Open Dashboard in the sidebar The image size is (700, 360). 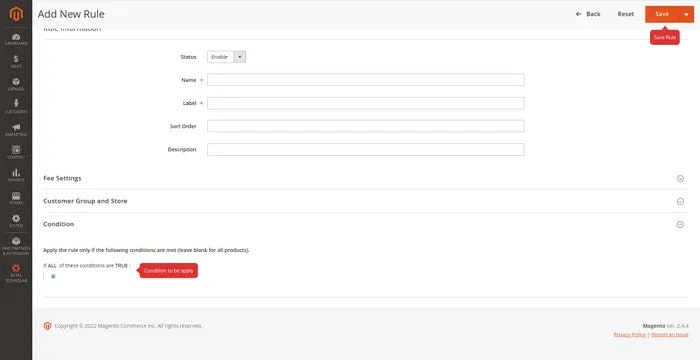click(x=16, y=39)
